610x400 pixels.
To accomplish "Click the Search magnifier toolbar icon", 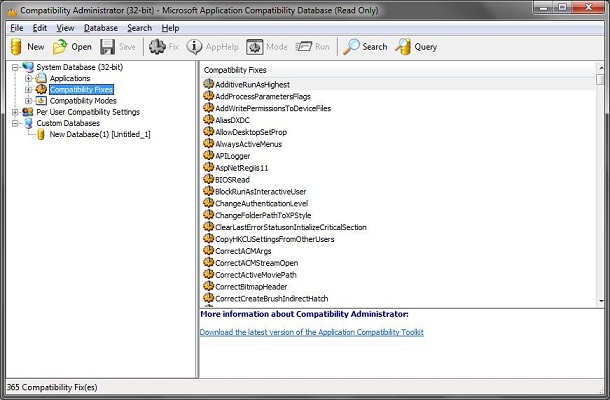I will (351, 47).
